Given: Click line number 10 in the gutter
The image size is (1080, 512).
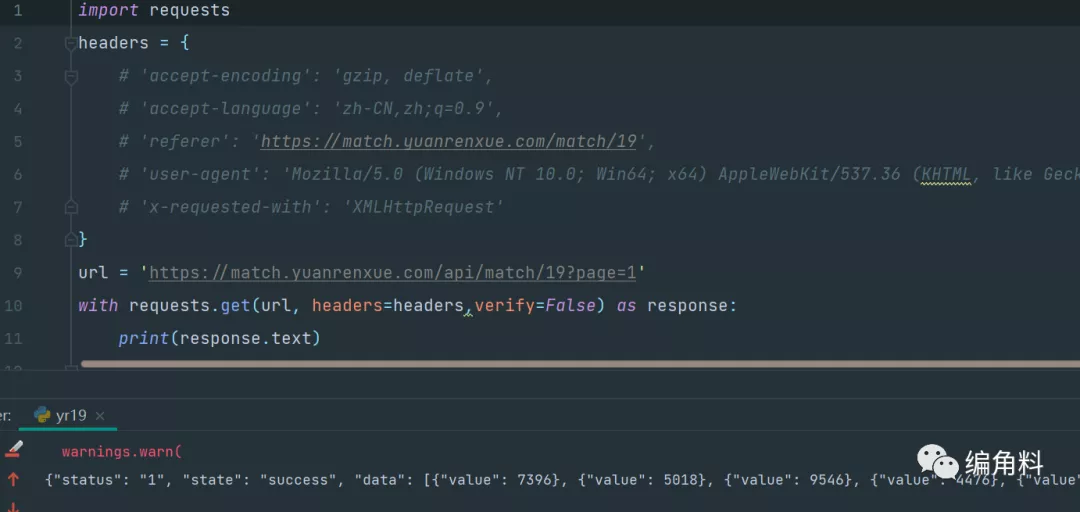Looking at the screenshot, I should (x=13, y=305).
